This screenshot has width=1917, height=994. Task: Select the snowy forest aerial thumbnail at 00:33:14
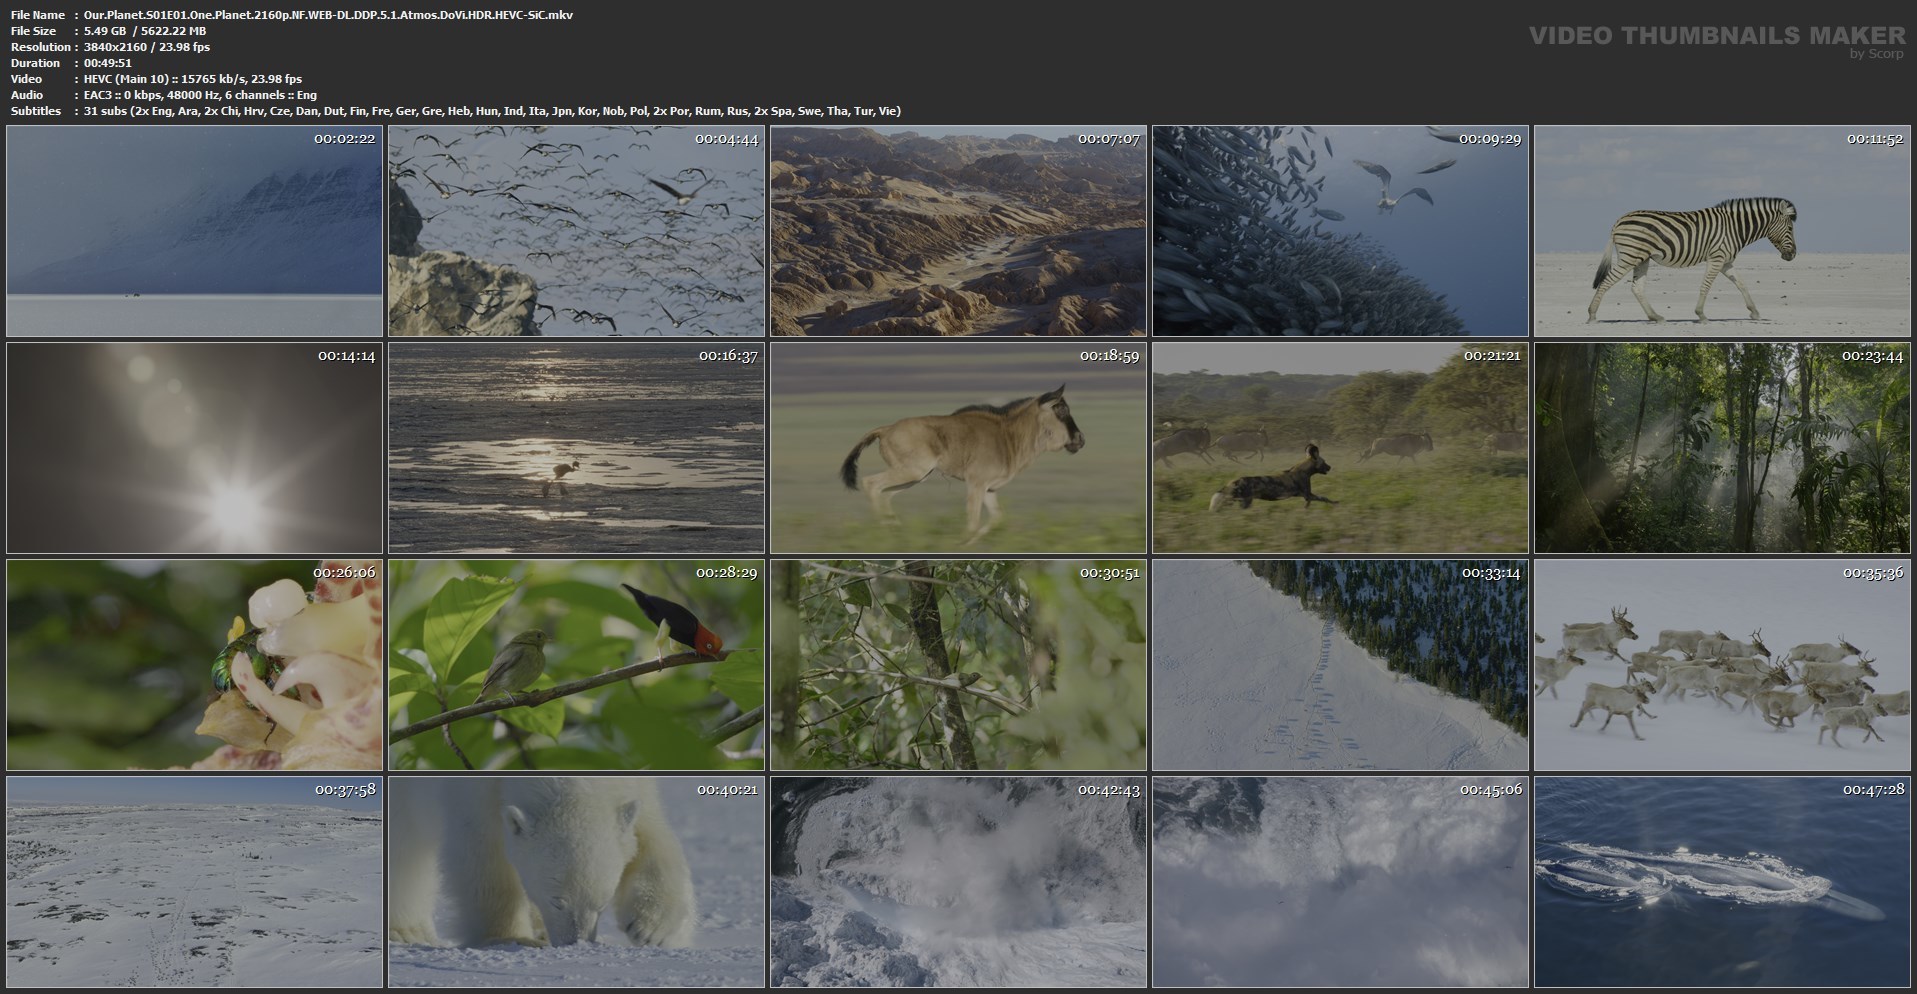point(1340,665)
